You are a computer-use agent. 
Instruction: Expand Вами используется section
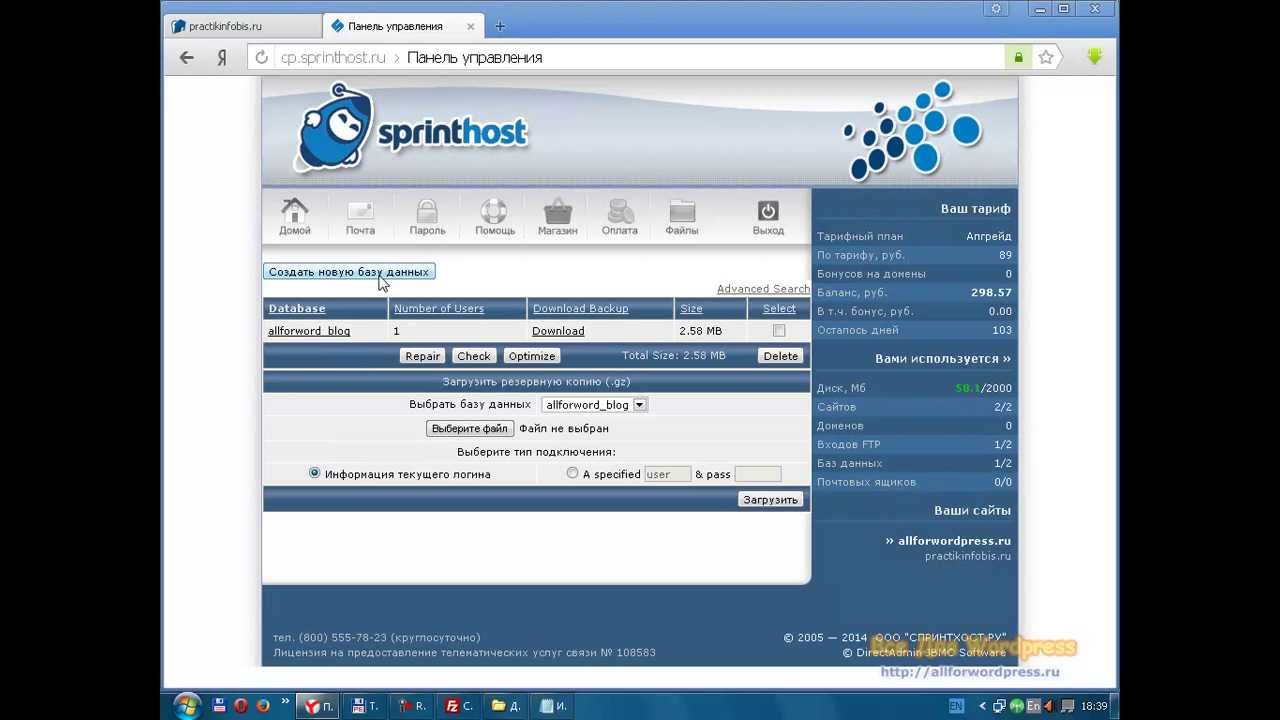943,359
